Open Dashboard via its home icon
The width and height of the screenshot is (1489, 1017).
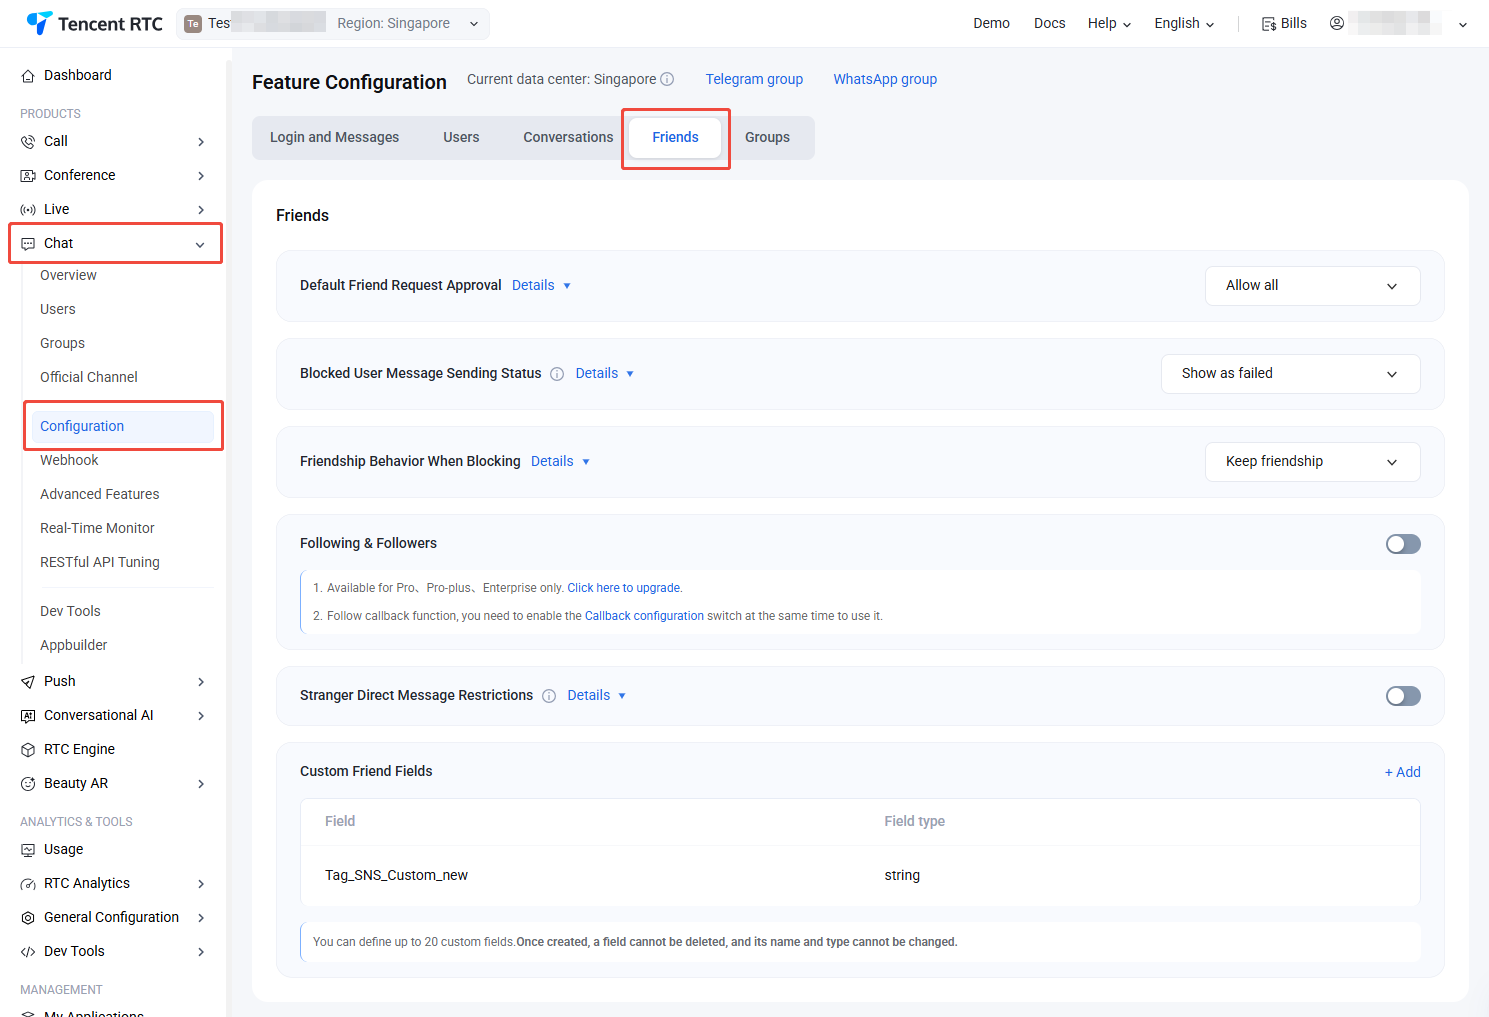(x=28, y=76)
